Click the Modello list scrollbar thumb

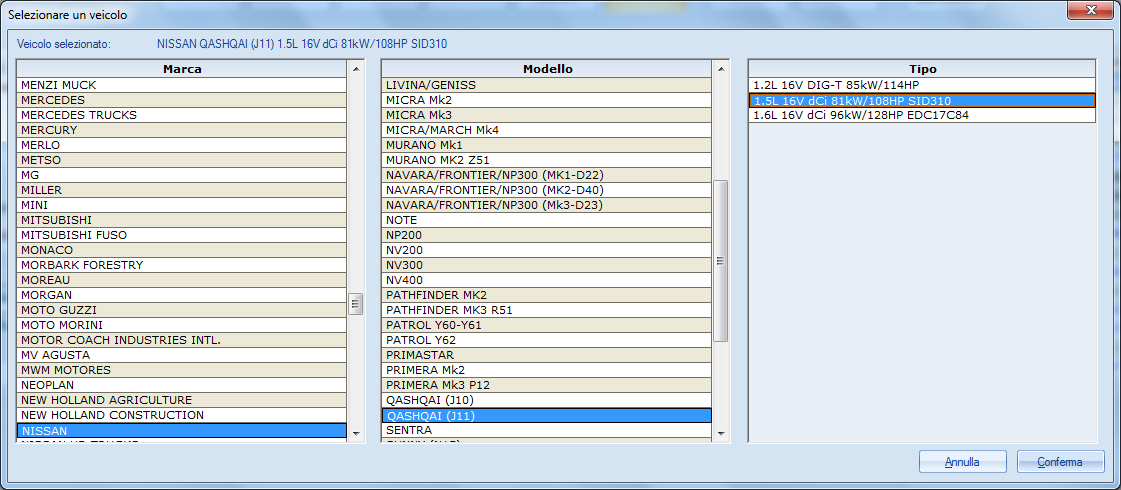721,261
